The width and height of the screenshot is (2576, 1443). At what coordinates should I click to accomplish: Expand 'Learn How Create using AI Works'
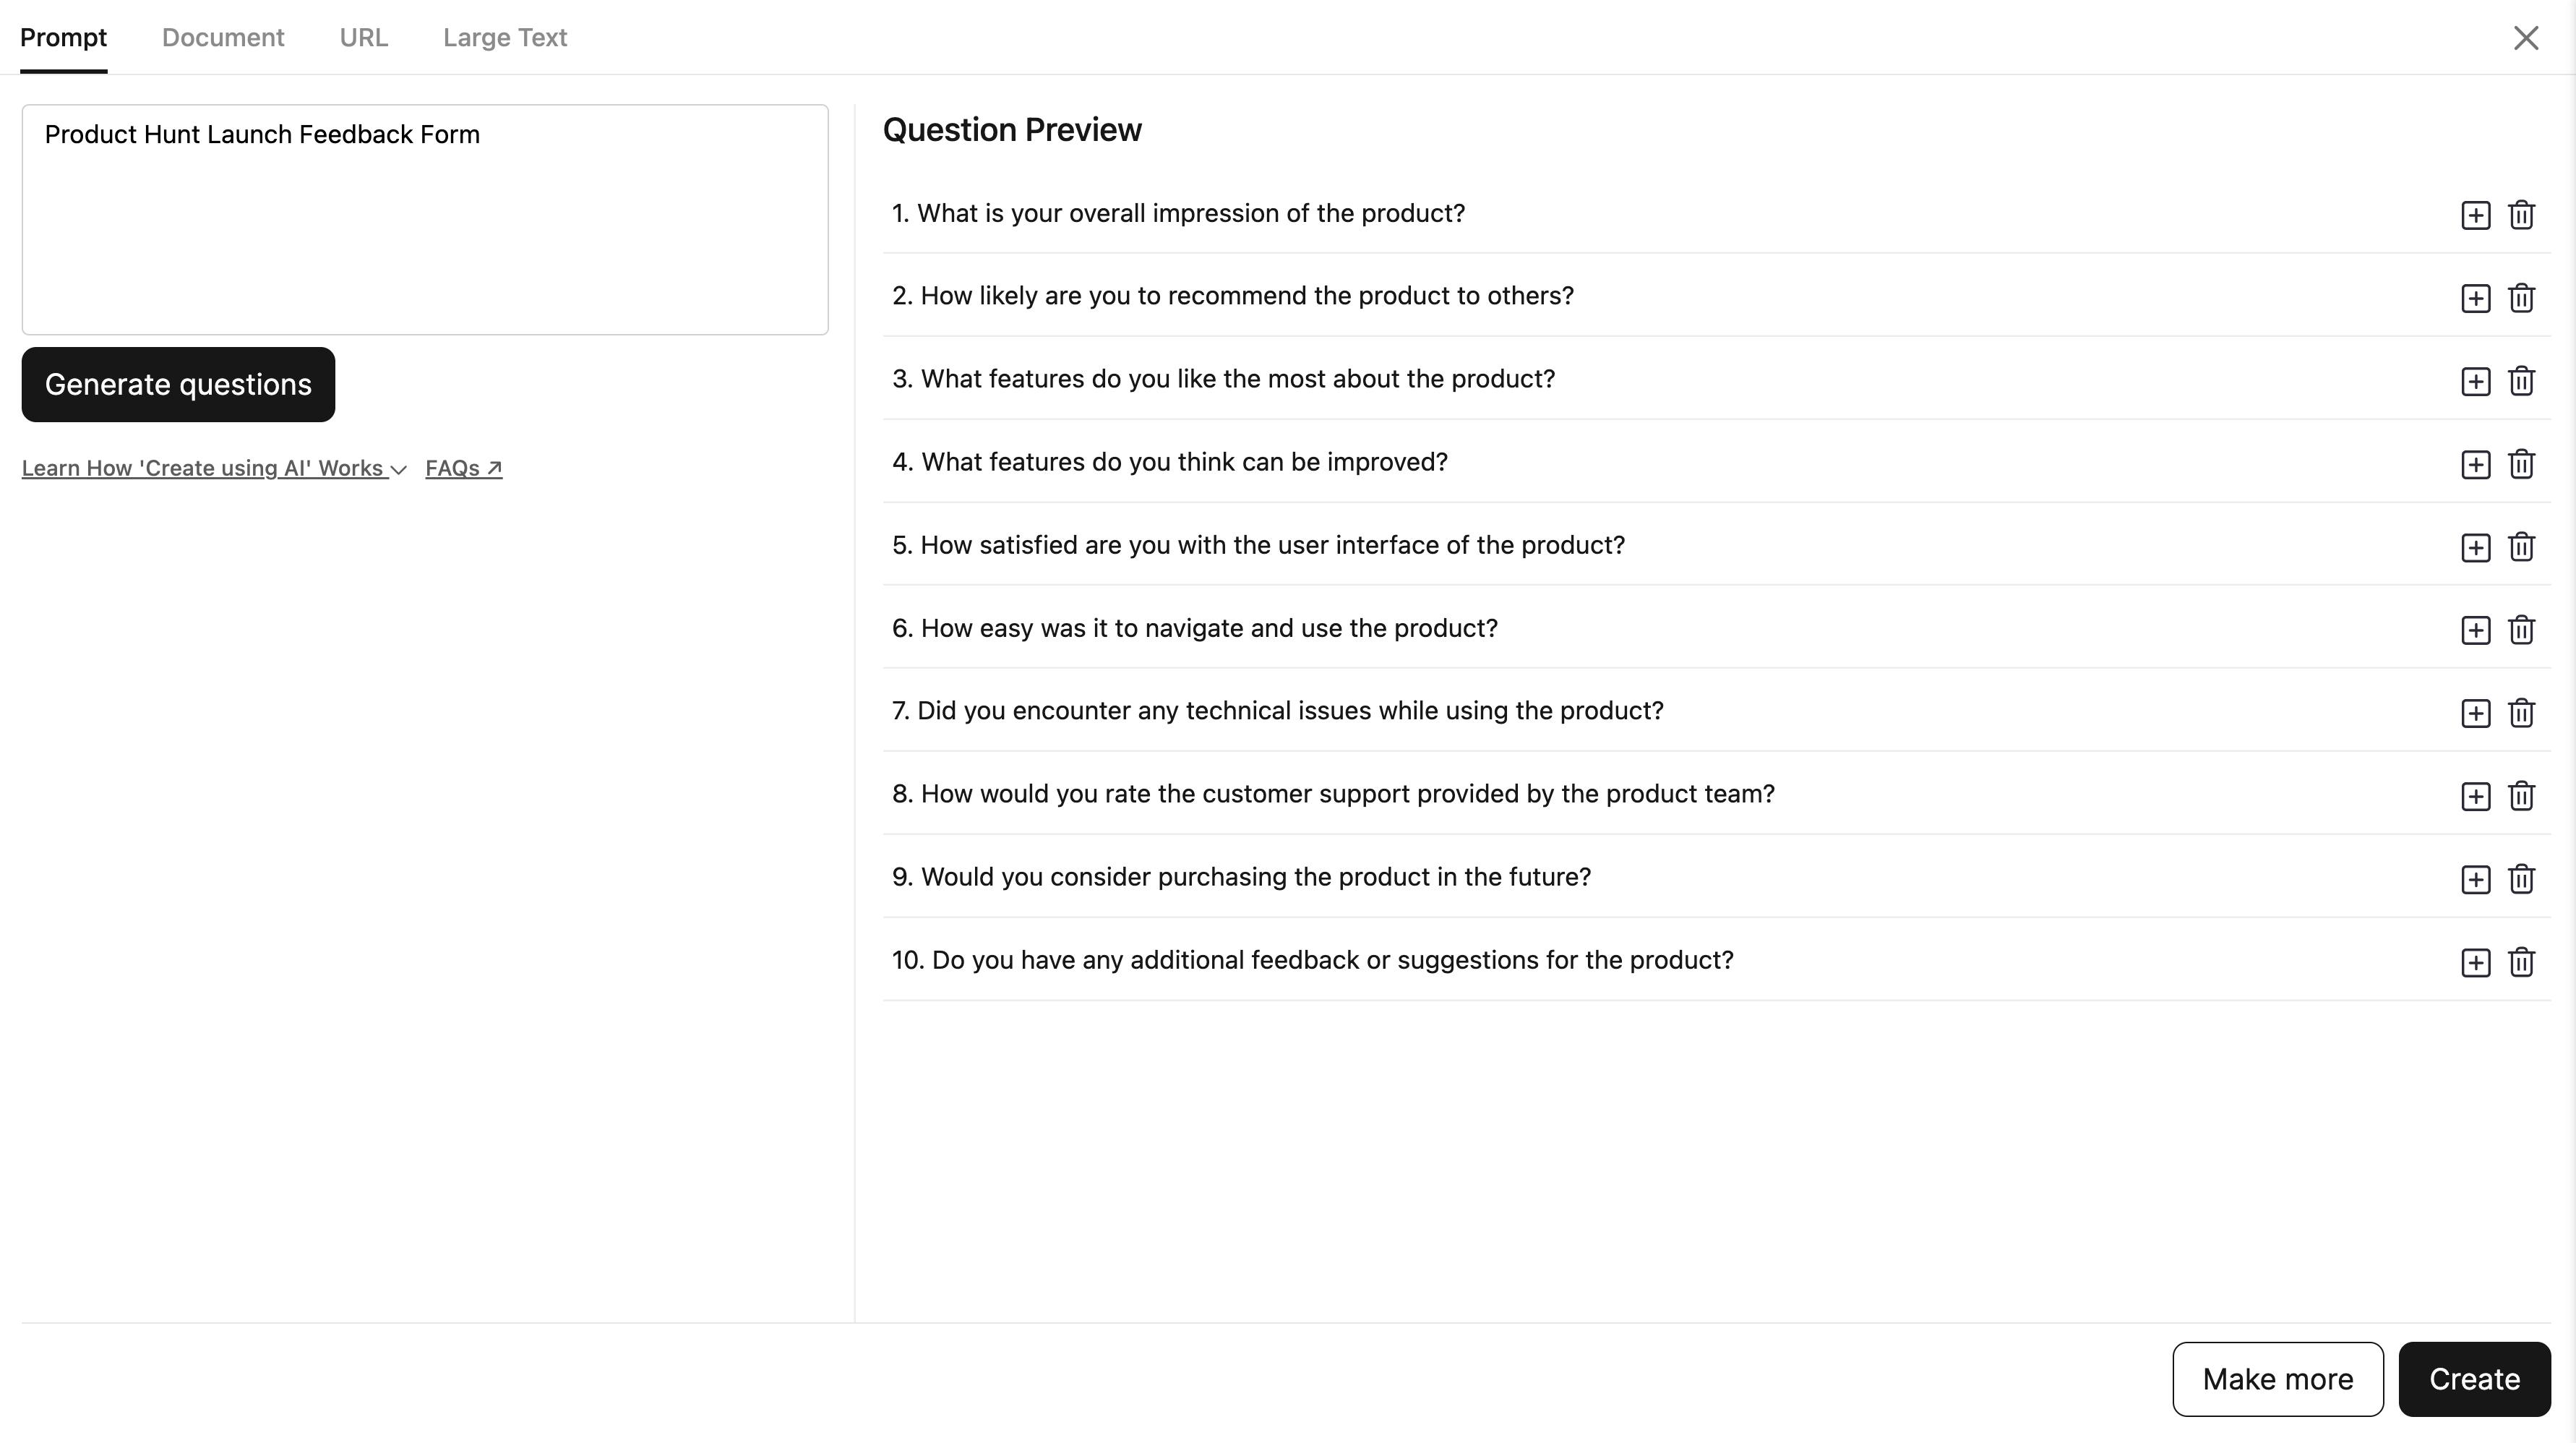[214, 468]
